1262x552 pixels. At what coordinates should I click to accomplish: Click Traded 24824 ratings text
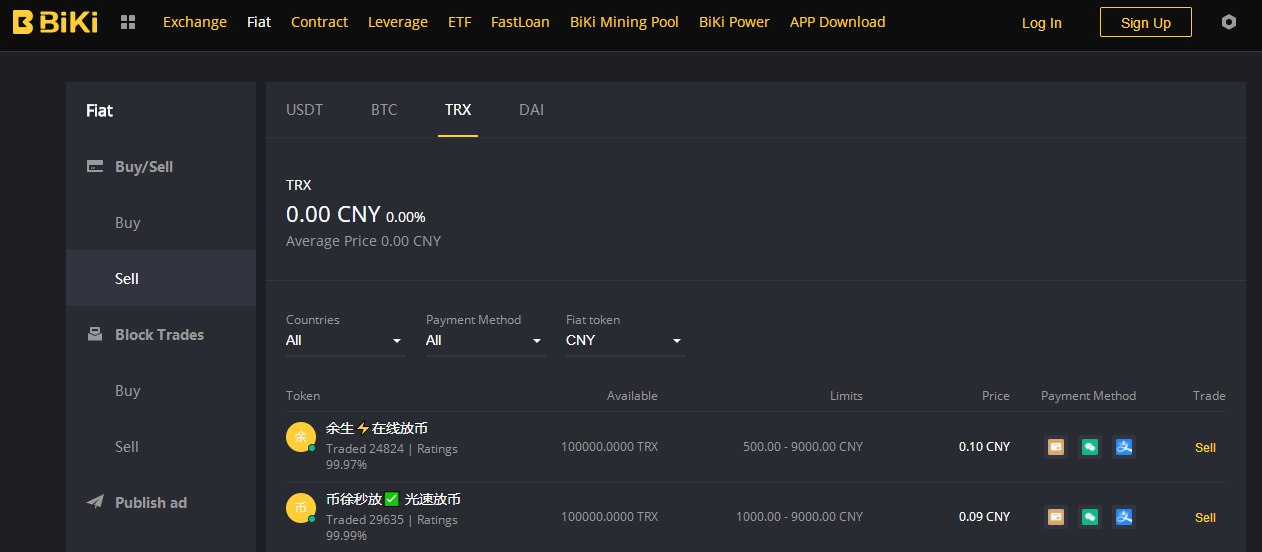click(x=392, y=456)
